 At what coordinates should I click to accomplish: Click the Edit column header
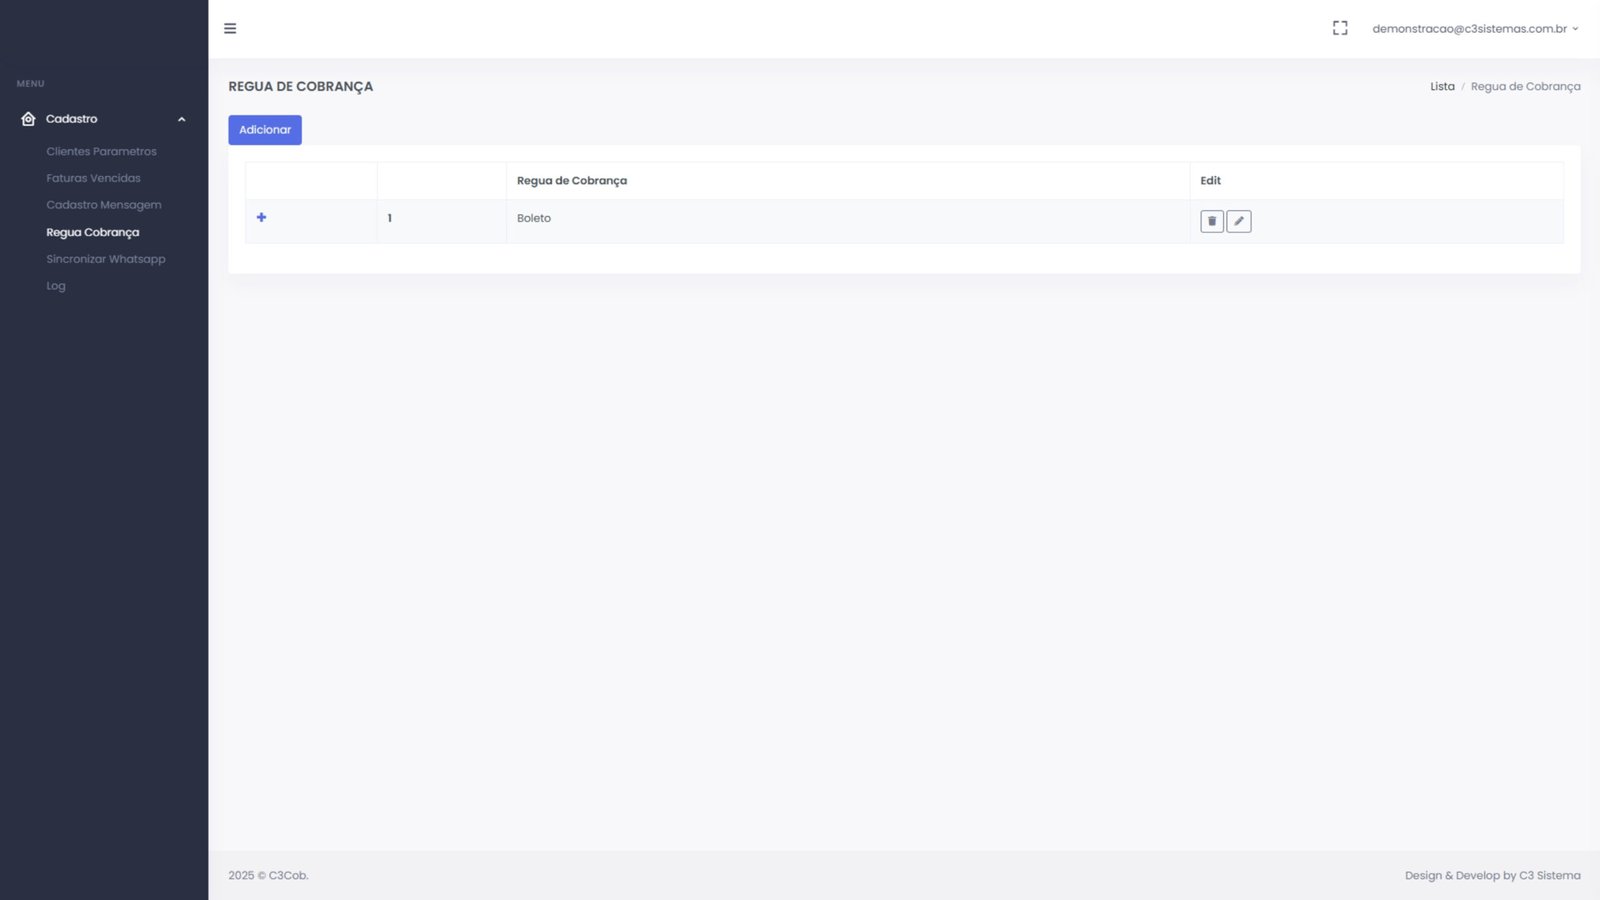pos(1210,181)
